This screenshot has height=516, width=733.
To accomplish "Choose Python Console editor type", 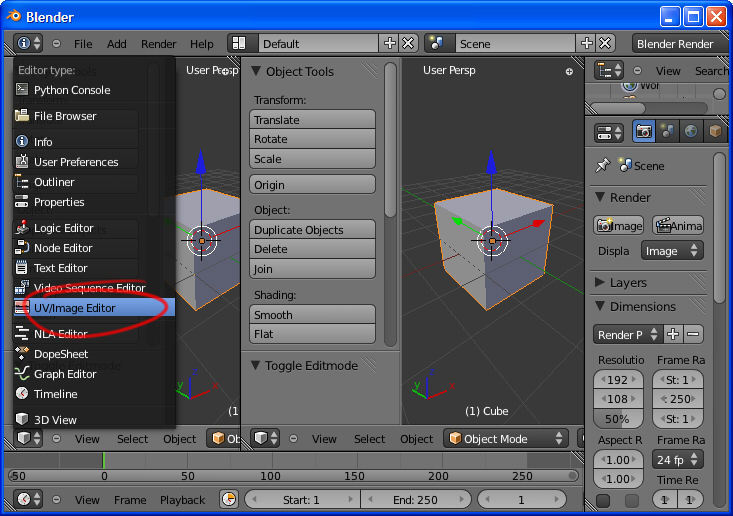I will [x=71, y=90].
